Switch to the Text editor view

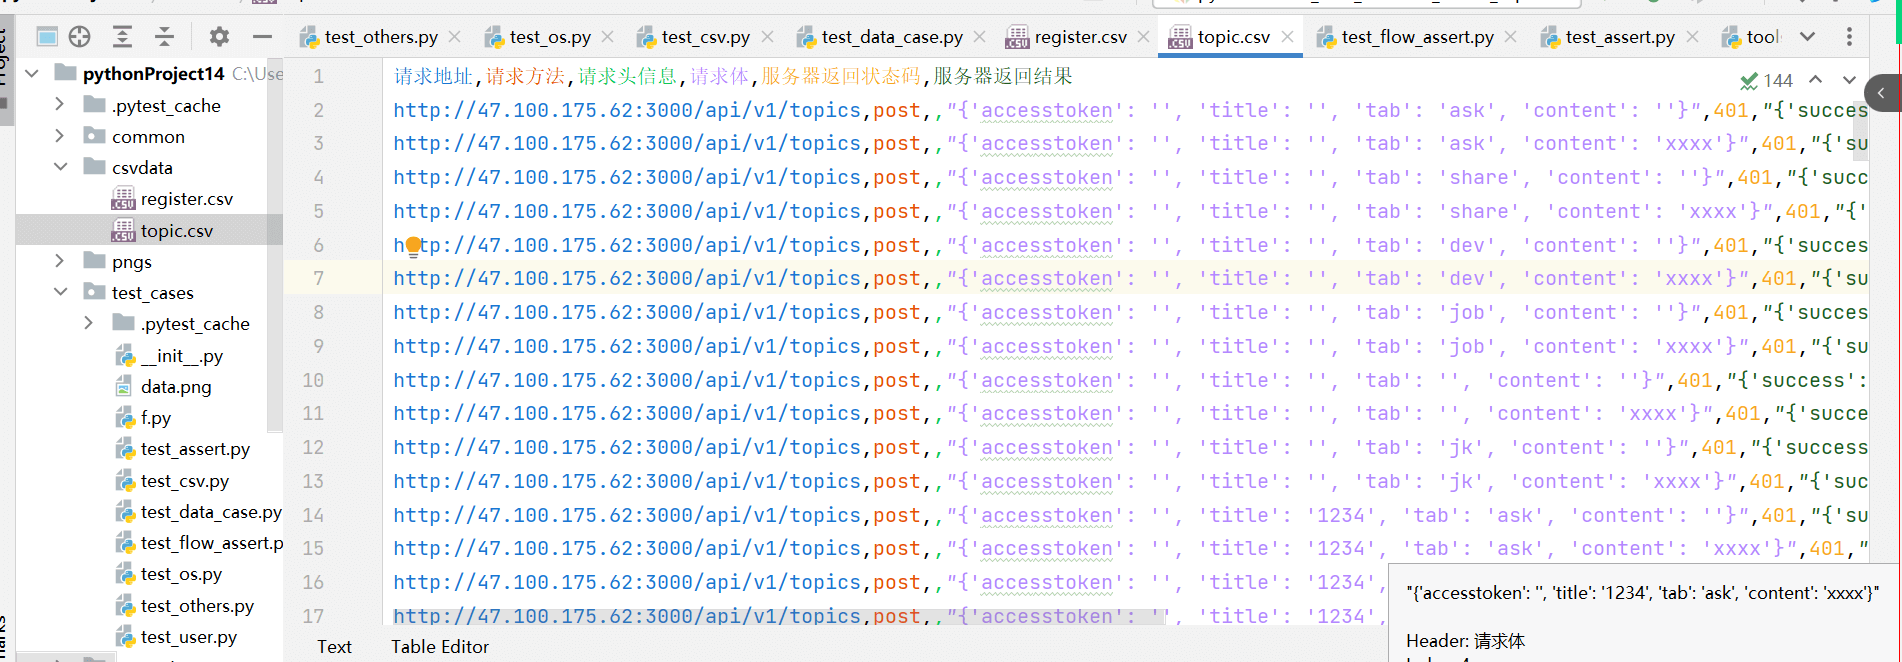tap(334, 647)
